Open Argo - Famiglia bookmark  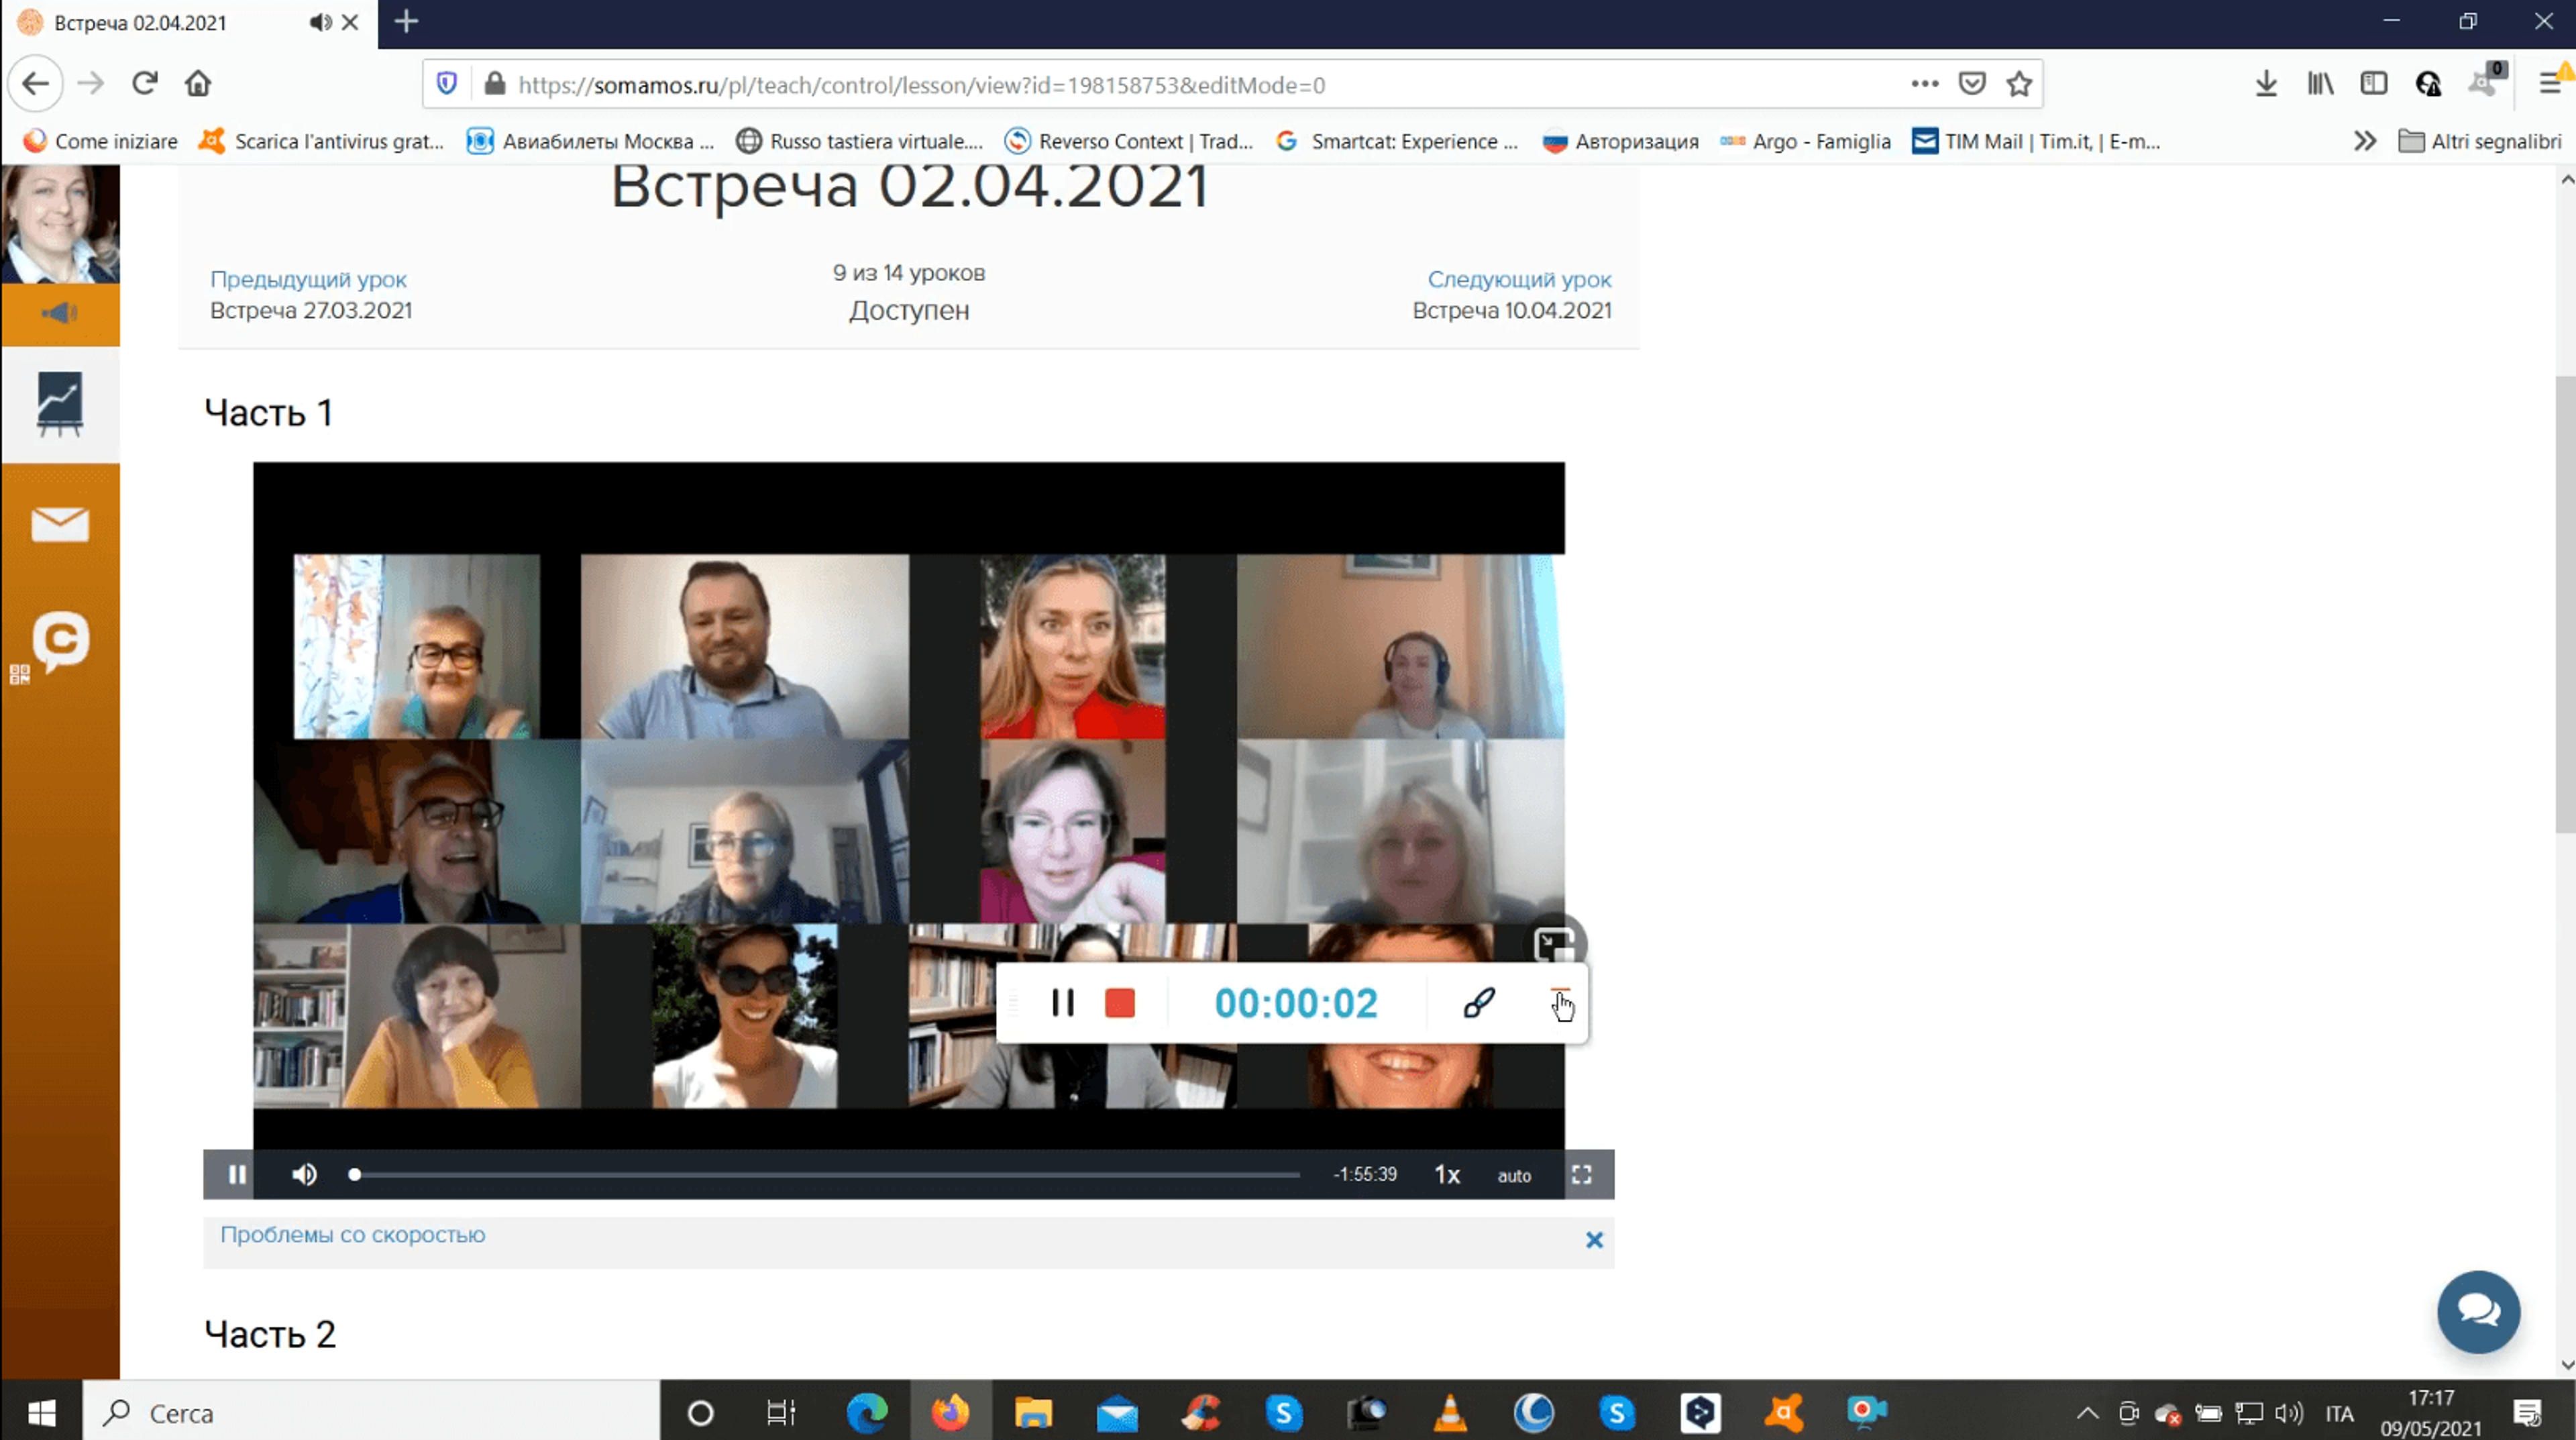(x=1806, y=141)
